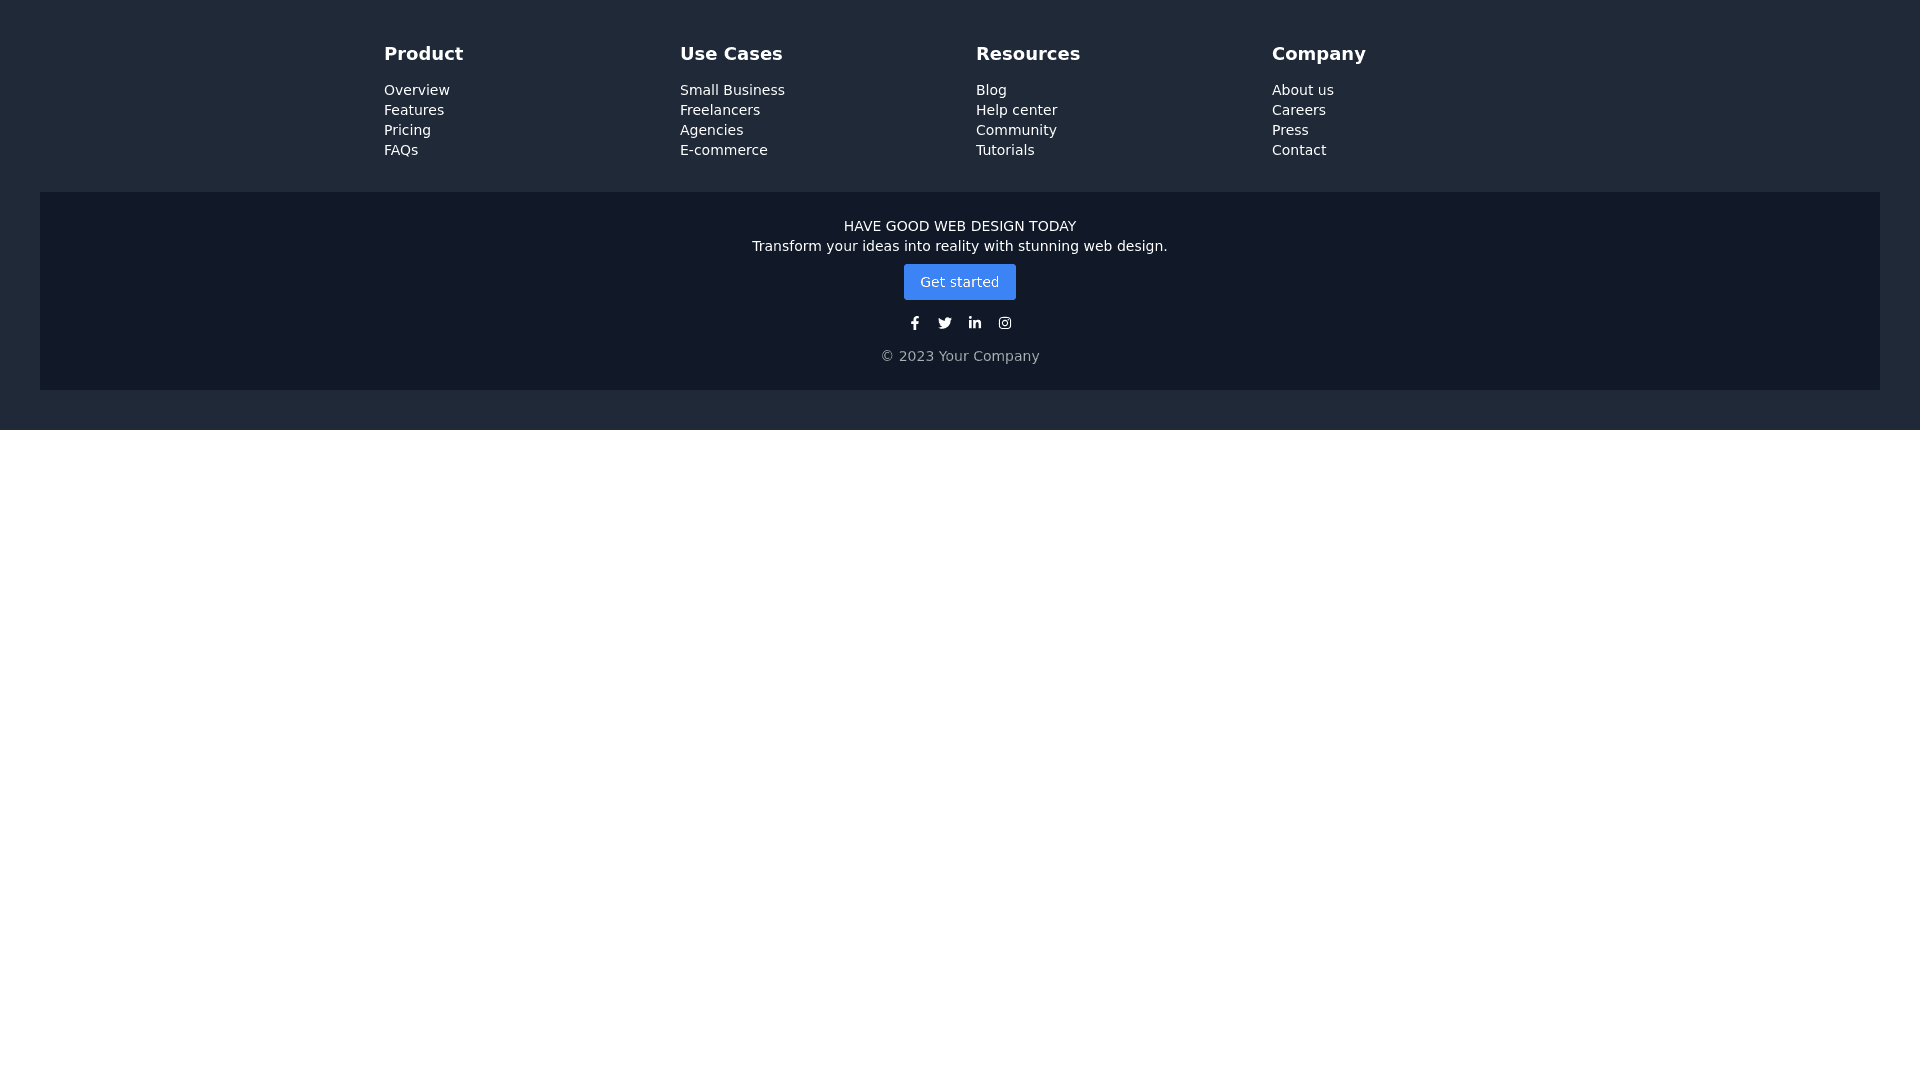The height and width of the screenshot is (1080, 1920).
Task: Go to the Features page link
Action: coord(413,110)
